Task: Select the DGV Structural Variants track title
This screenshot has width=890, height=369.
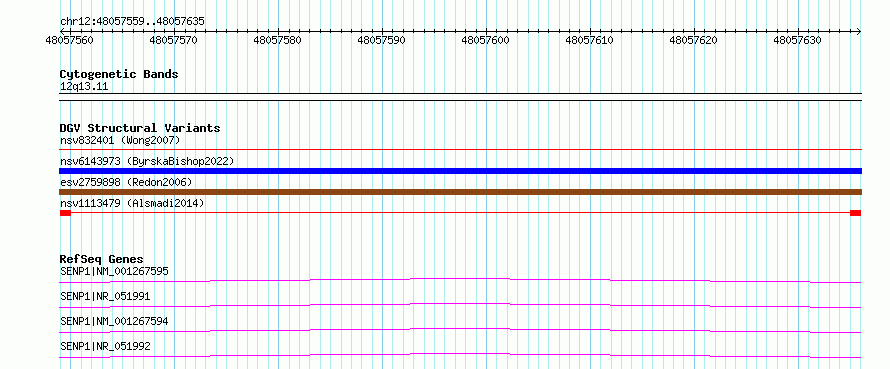Action: tap(140, 128)
